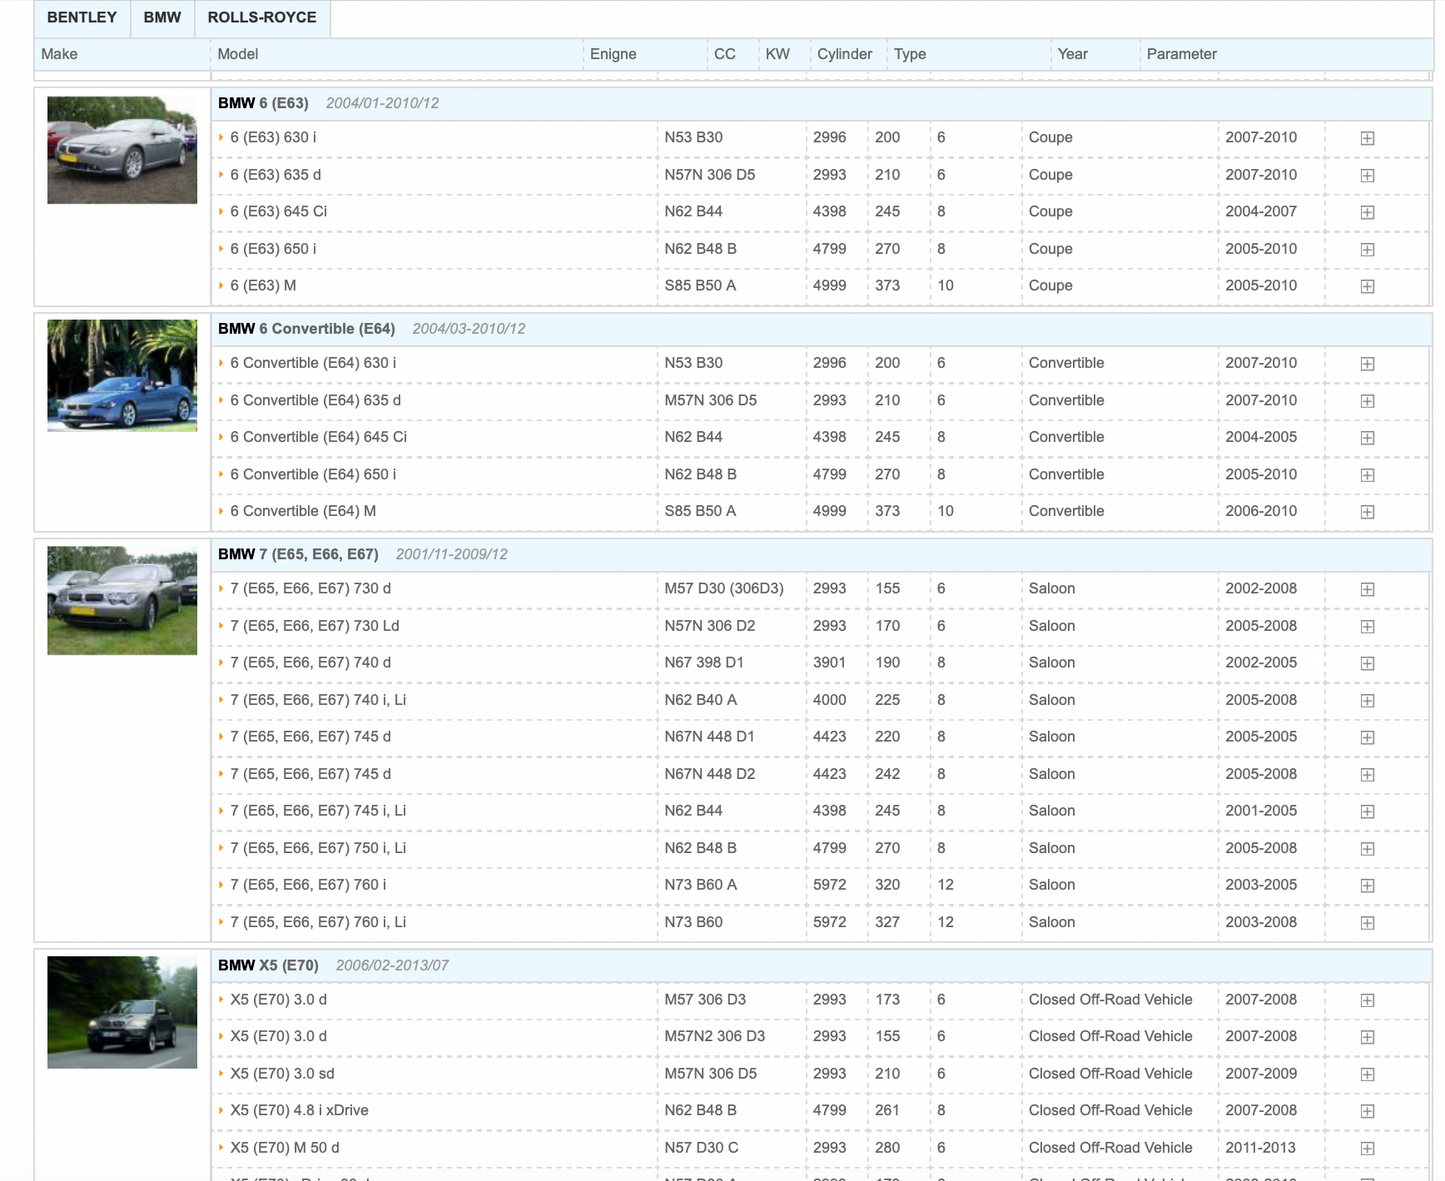Click the BMW 7 (E65, E66, E67) group heading

(x=298, y=554)
